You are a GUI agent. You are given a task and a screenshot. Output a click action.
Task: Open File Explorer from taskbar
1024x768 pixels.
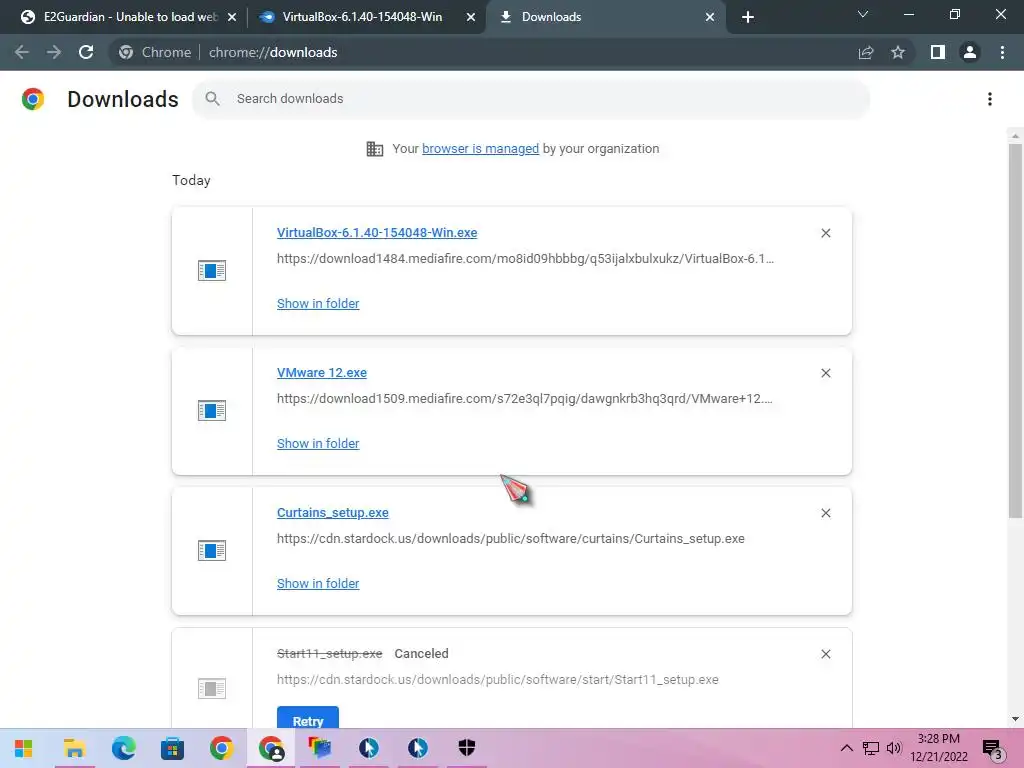74,748
